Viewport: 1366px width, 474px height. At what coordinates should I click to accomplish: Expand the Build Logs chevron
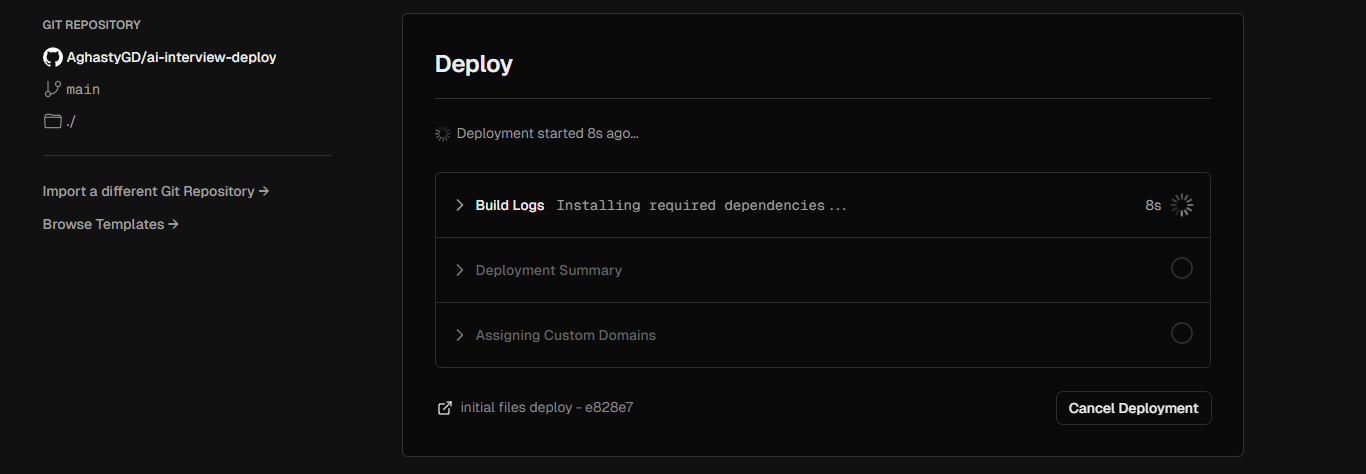pyautogui.click(x=460, y=205)
